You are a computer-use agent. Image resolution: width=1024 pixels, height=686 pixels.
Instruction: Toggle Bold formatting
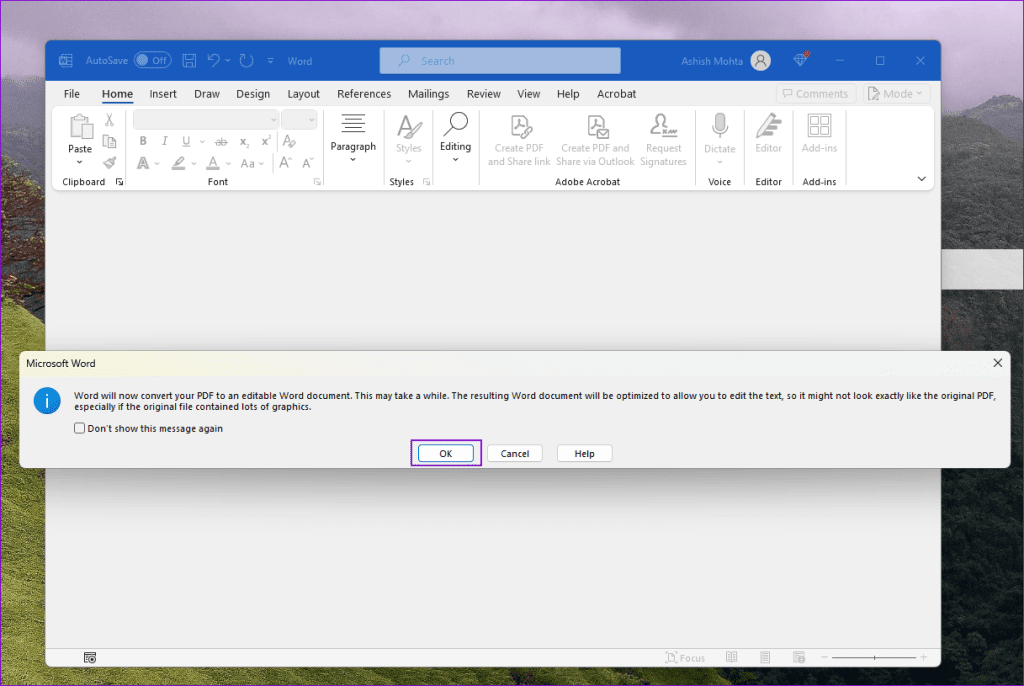click(x=144, y=141)
